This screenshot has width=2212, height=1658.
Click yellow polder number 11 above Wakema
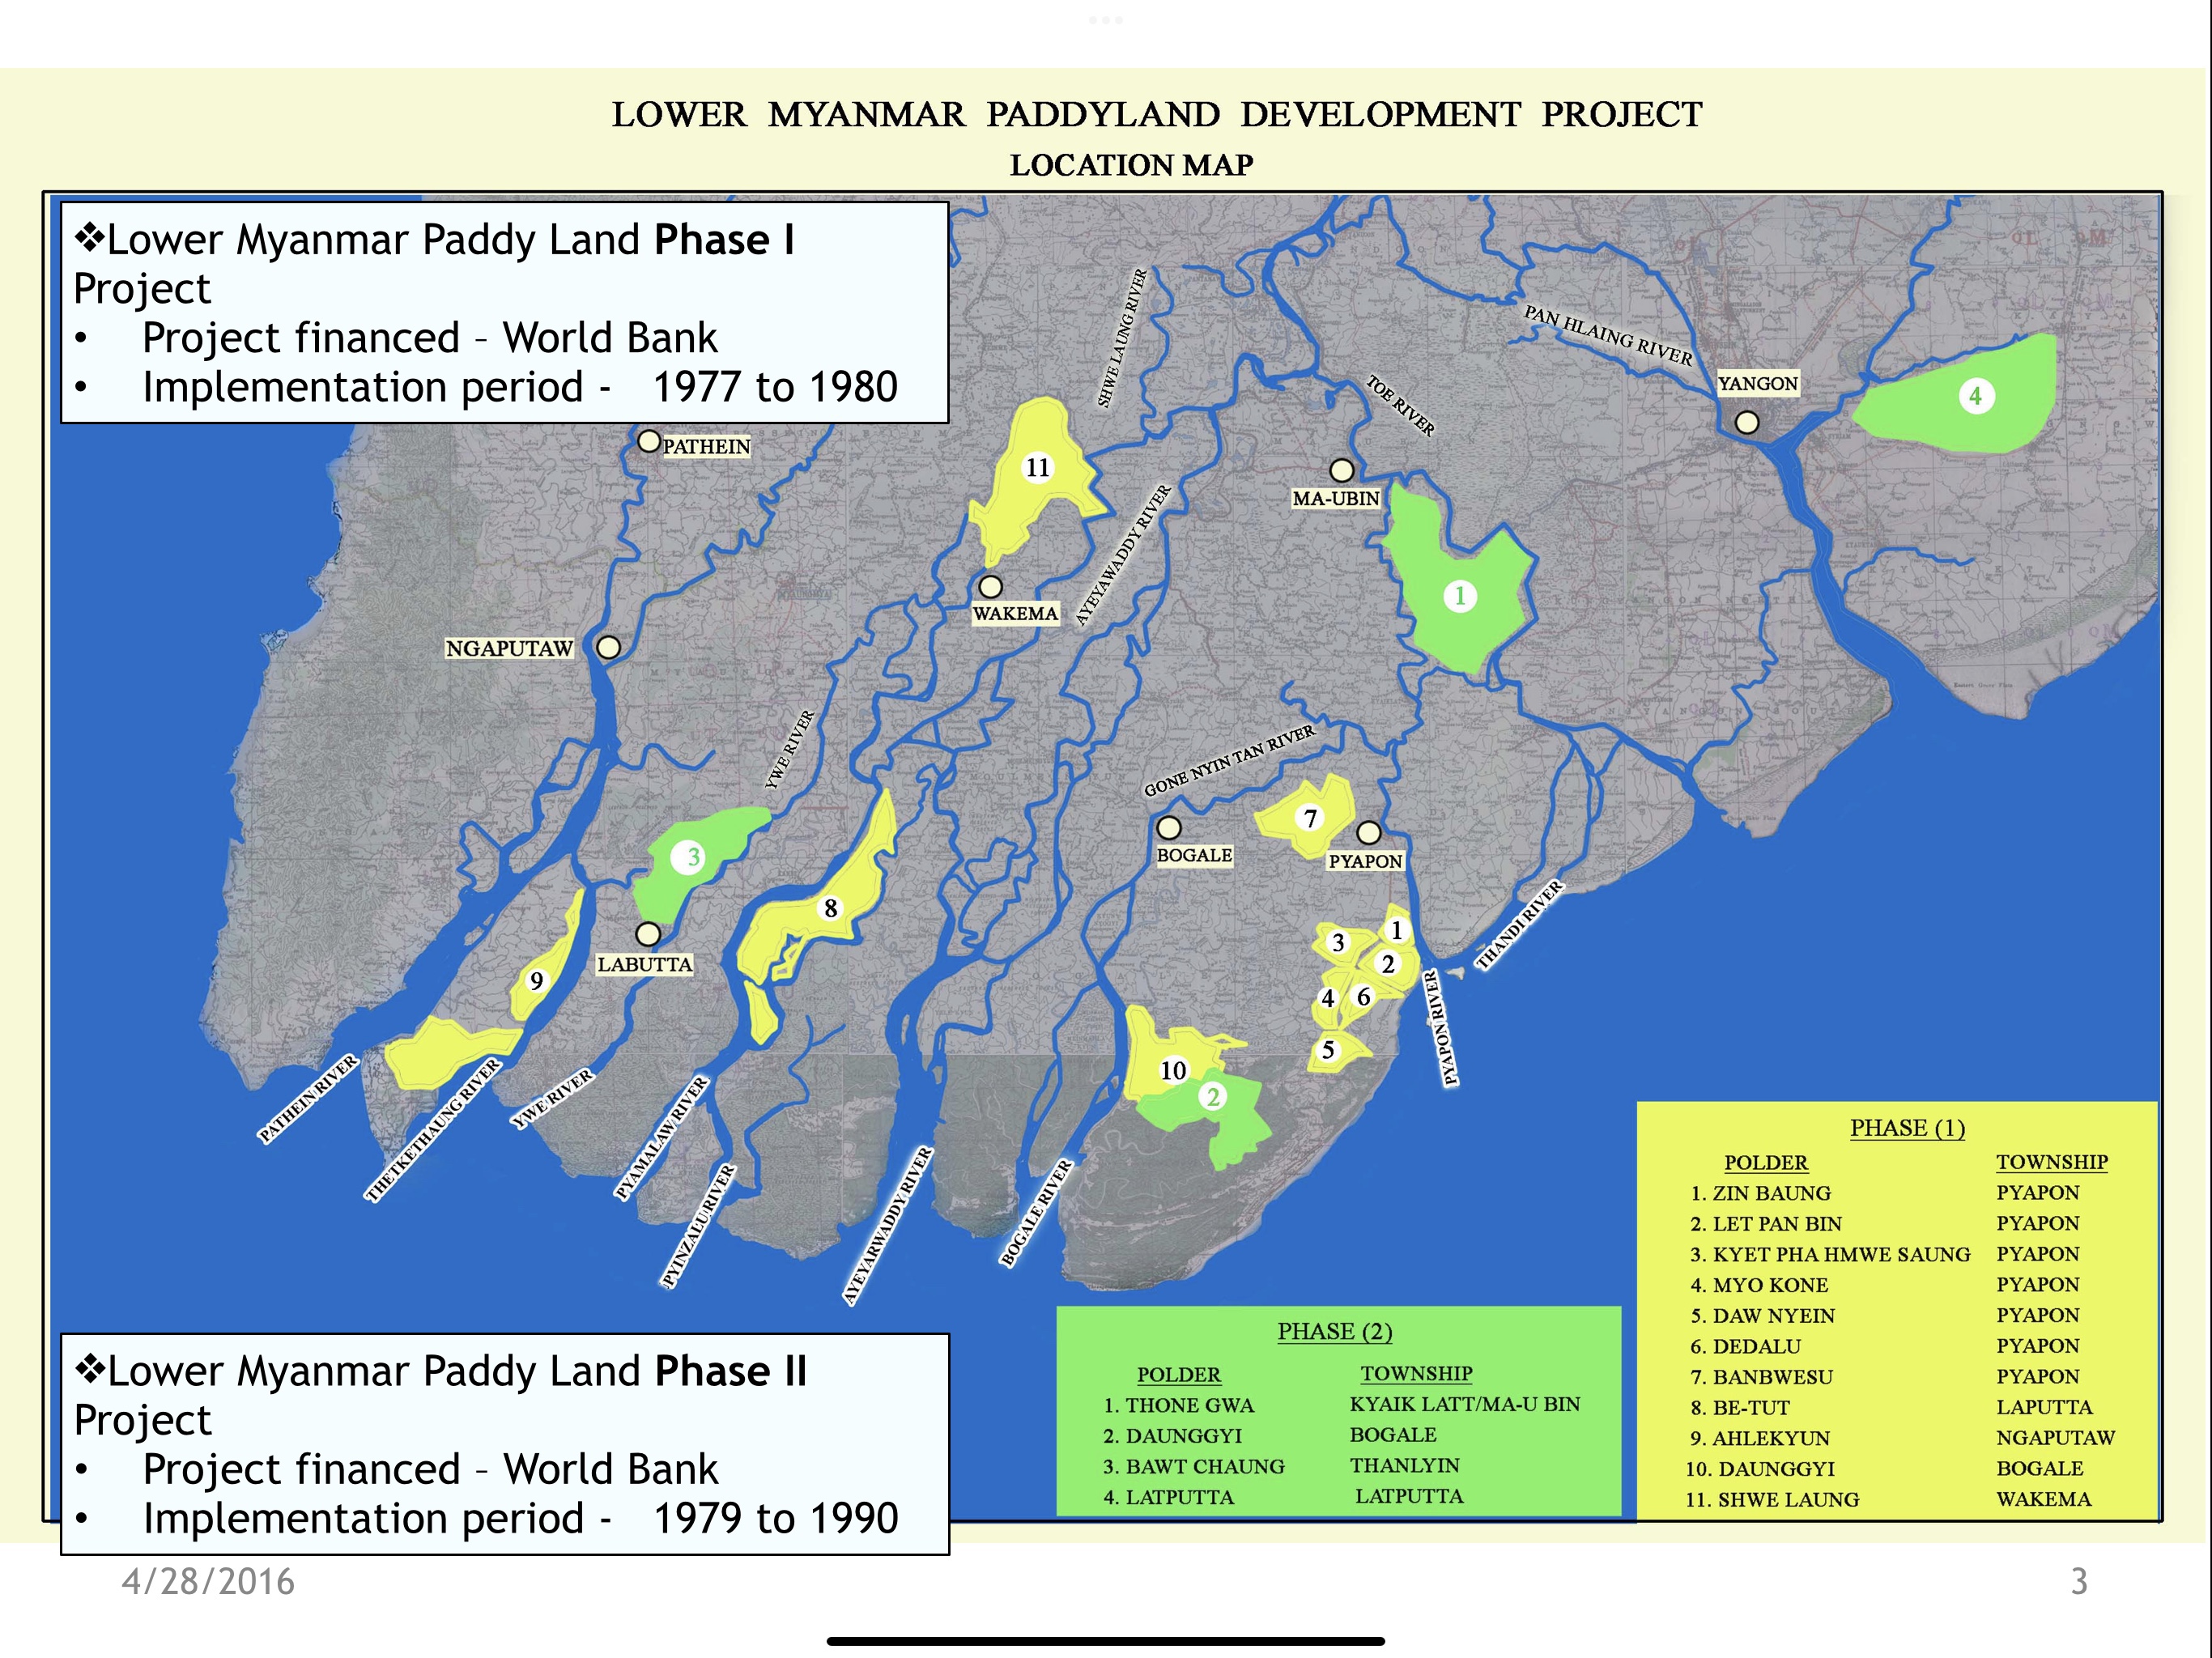pyautogui.click(x=1038, y=467)
